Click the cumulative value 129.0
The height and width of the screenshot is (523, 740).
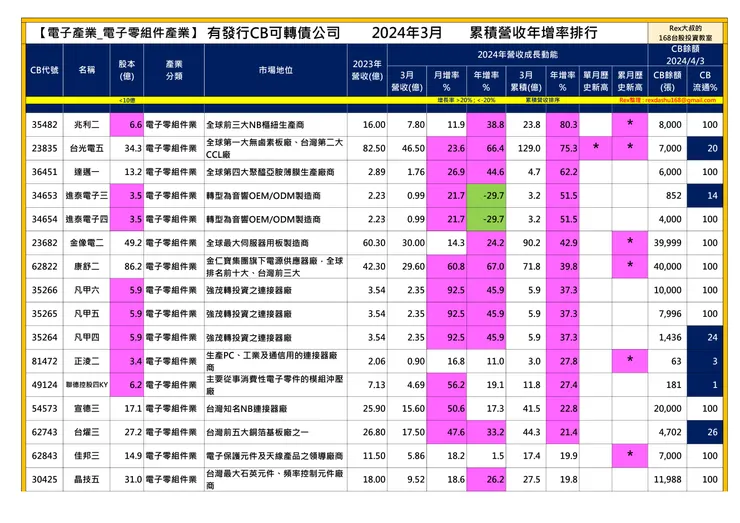(x=529, y=148)
